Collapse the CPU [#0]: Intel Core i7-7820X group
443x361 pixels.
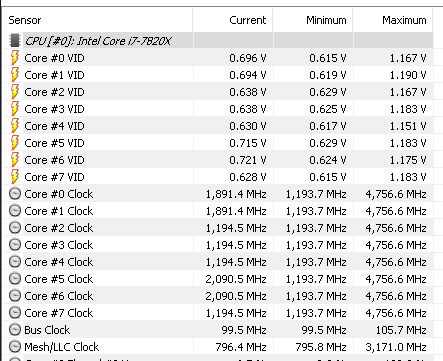tap(98, 41)
